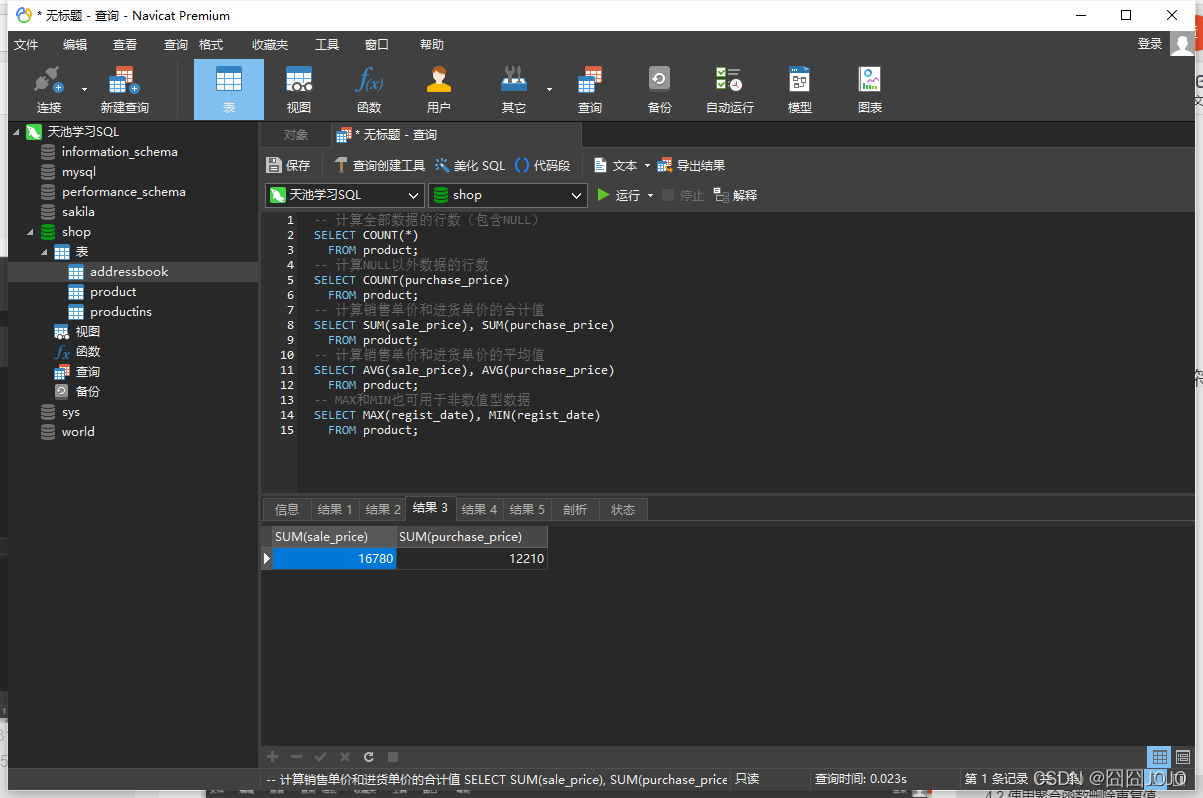This screenshot has height=798, width=1203.
Task: Click the user avatar icon
Action: pos(1183,43)
